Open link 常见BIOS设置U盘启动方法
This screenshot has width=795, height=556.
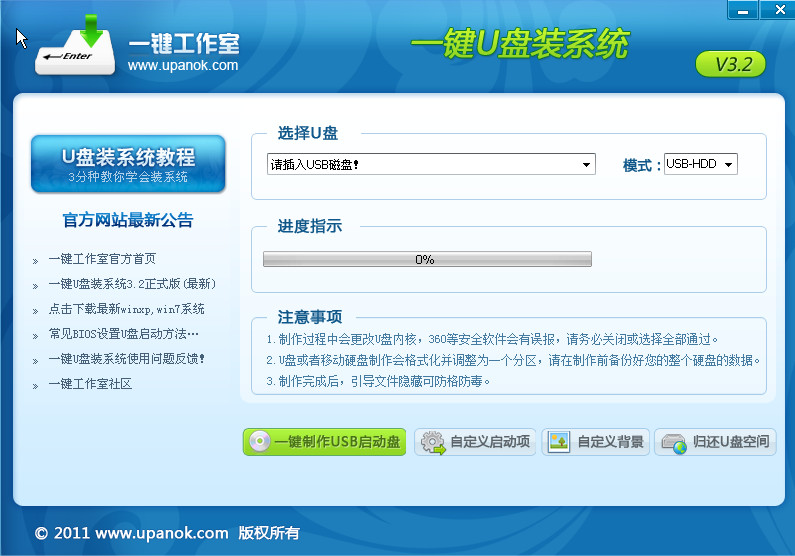coord(124,334)
